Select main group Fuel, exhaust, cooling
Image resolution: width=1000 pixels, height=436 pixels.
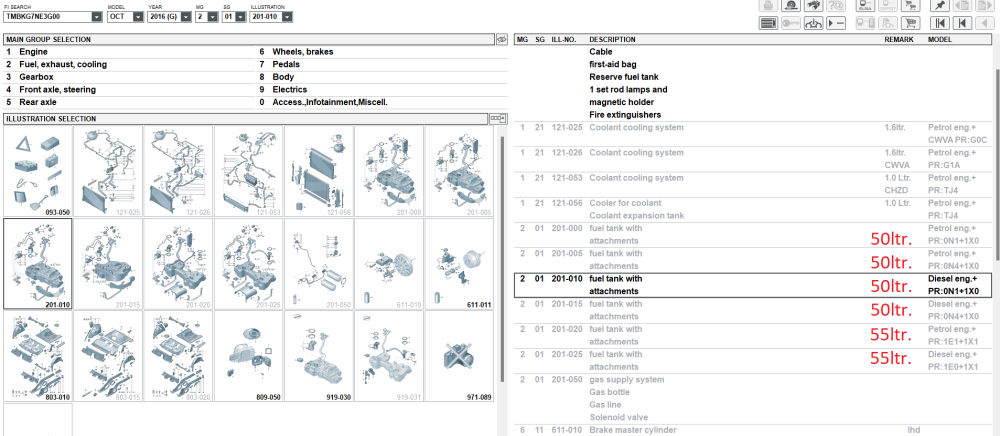(128, 64)
